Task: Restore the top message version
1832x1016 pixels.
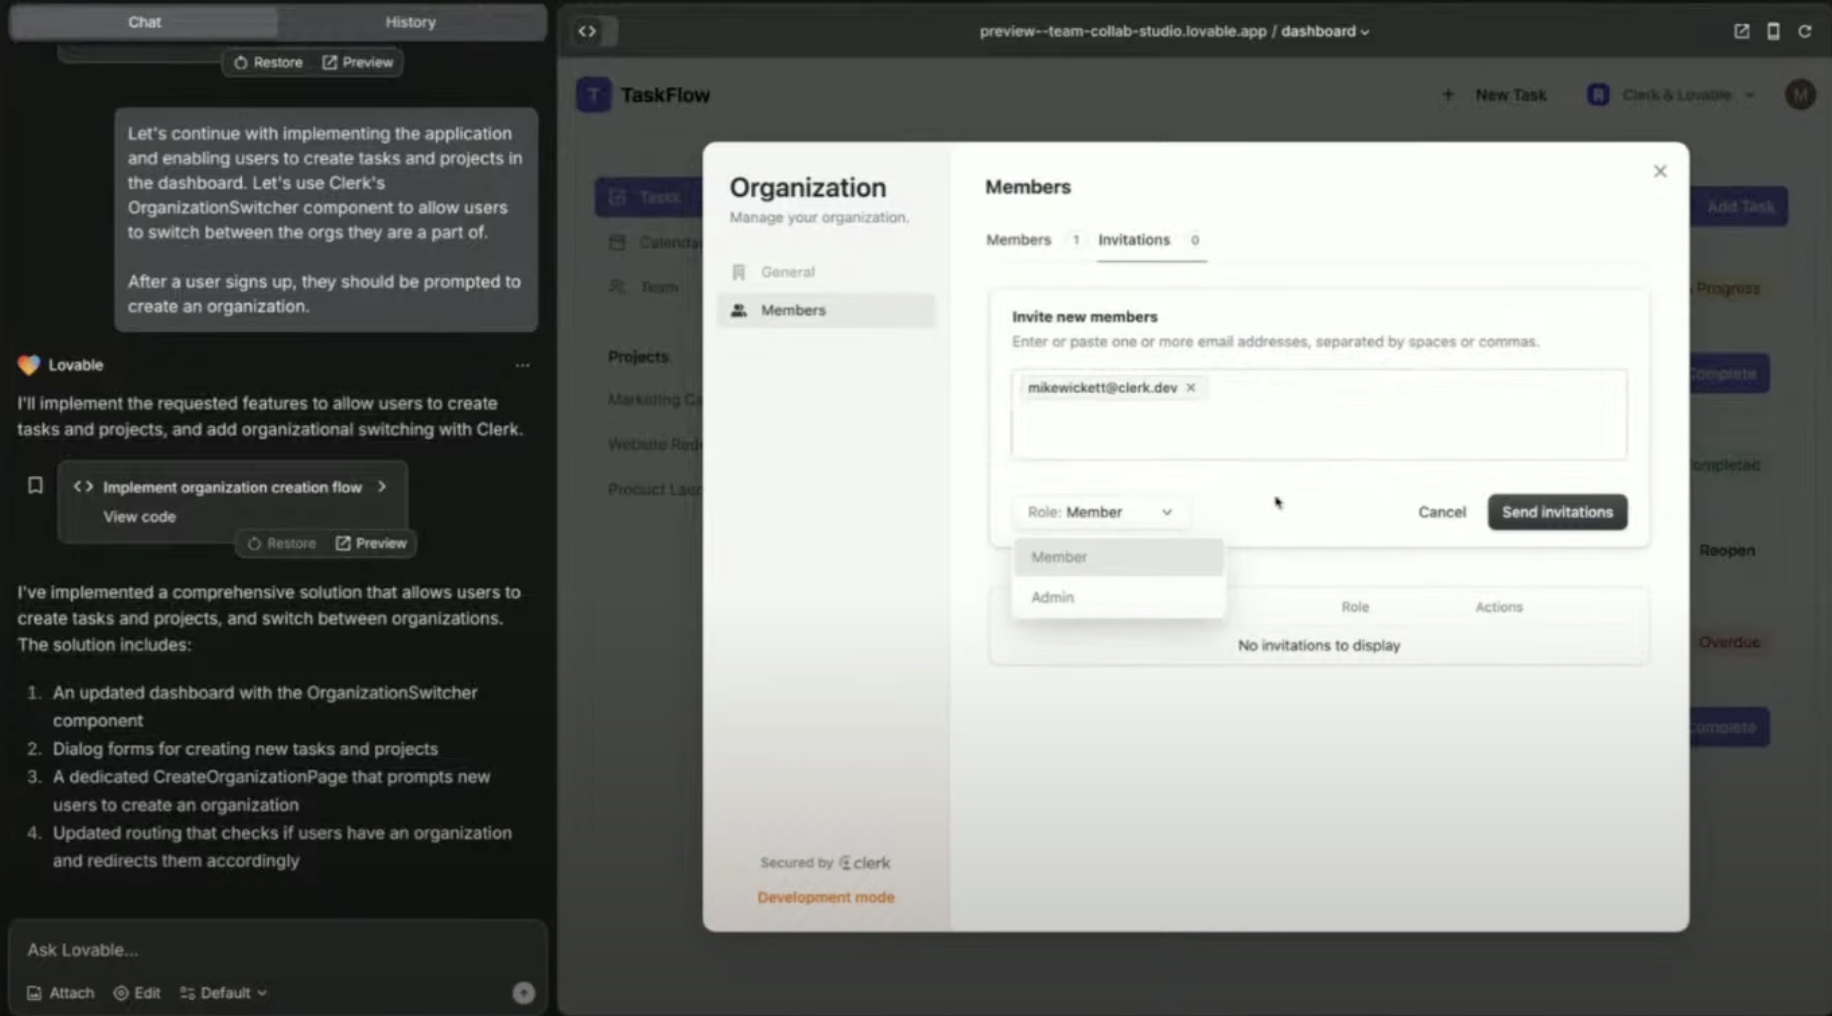Action: coord(268,62)
